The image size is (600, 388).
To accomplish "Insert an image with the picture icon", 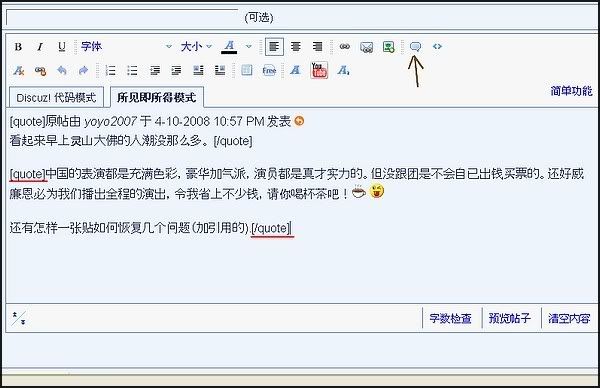I will point(389,47).
